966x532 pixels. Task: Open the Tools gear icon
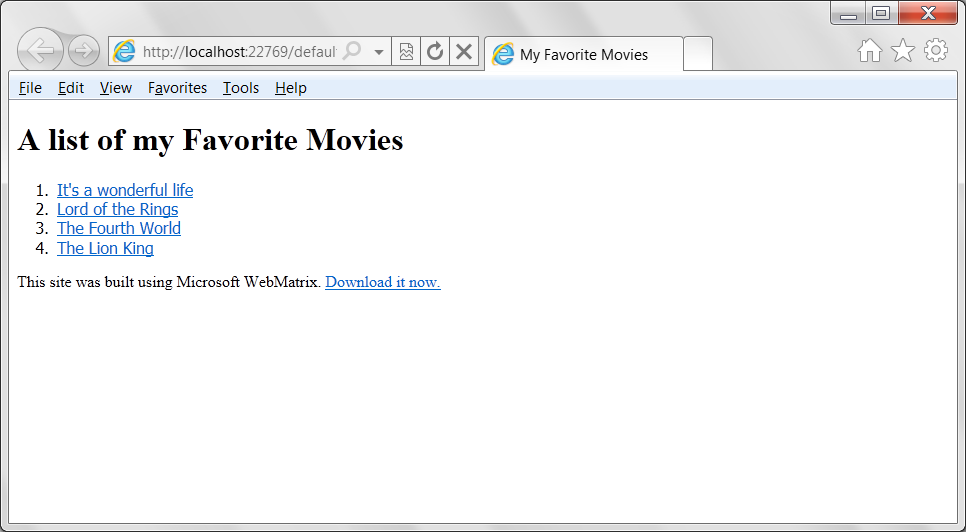[x=936, y=50]
